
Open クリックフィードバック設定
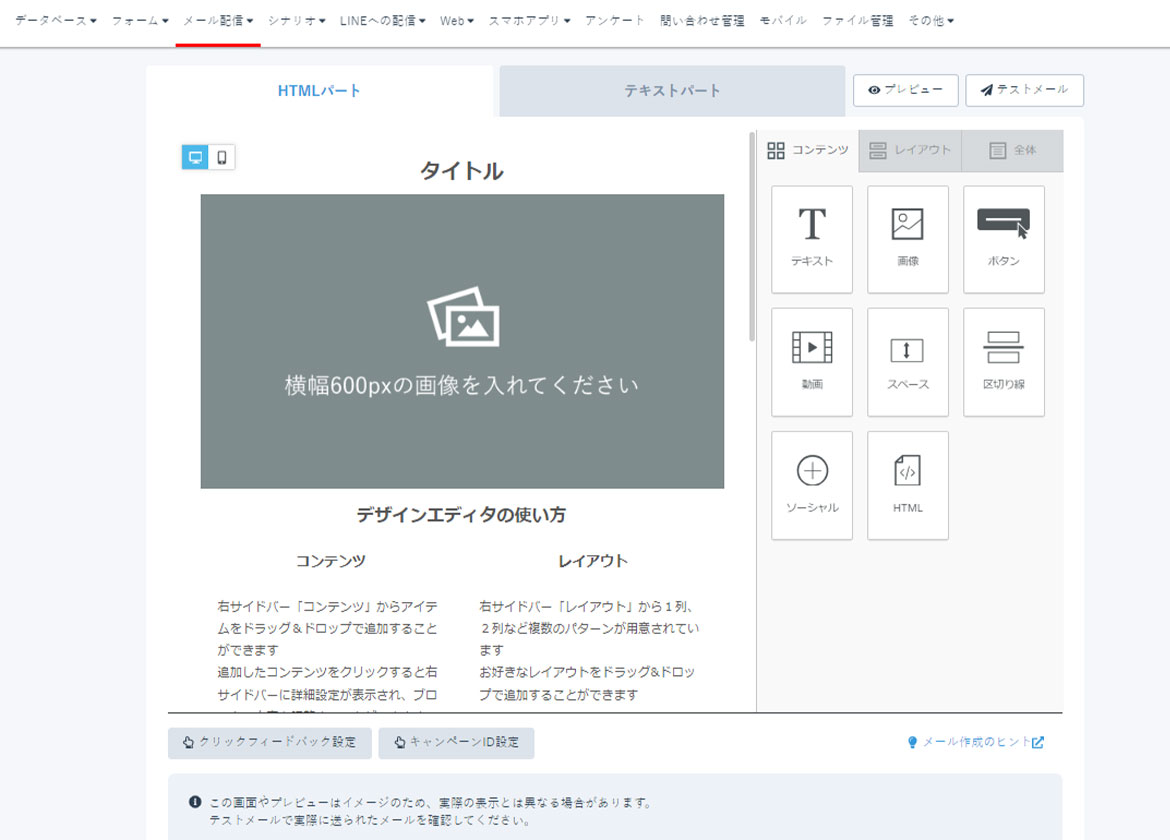tap(269, 743)
